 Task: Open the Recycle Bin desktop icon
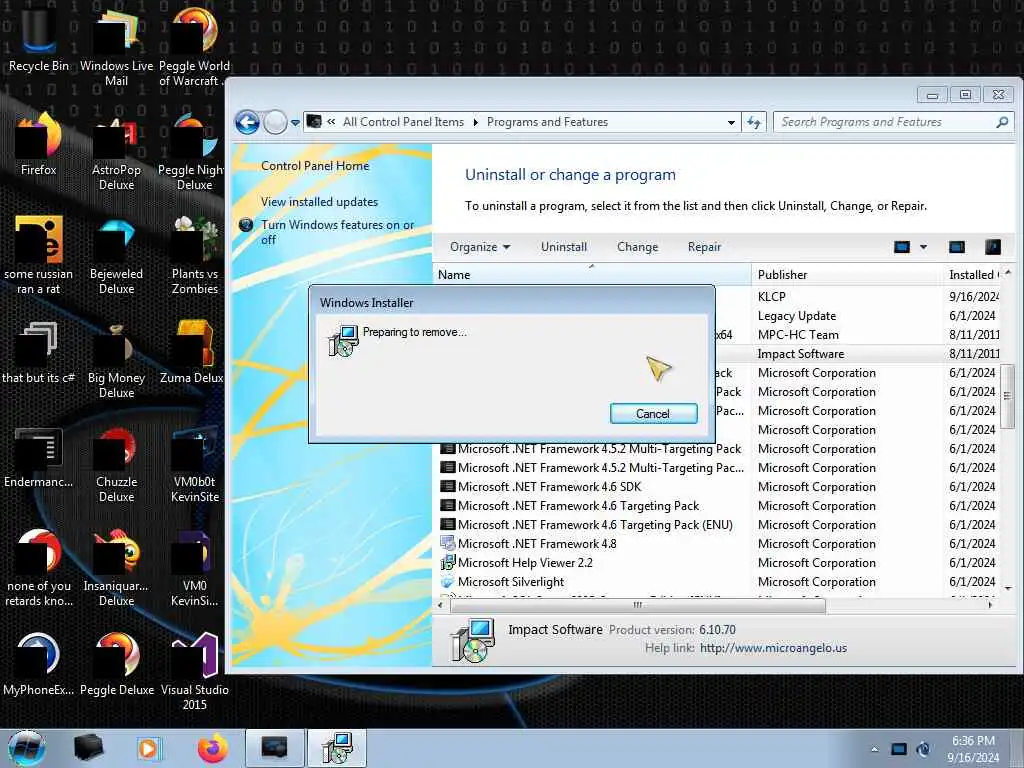click(39, 39)
